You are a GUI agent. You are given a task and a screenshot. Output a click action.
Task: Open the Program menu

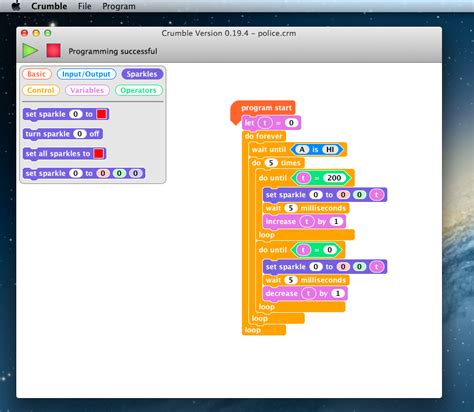click(119, 6)
